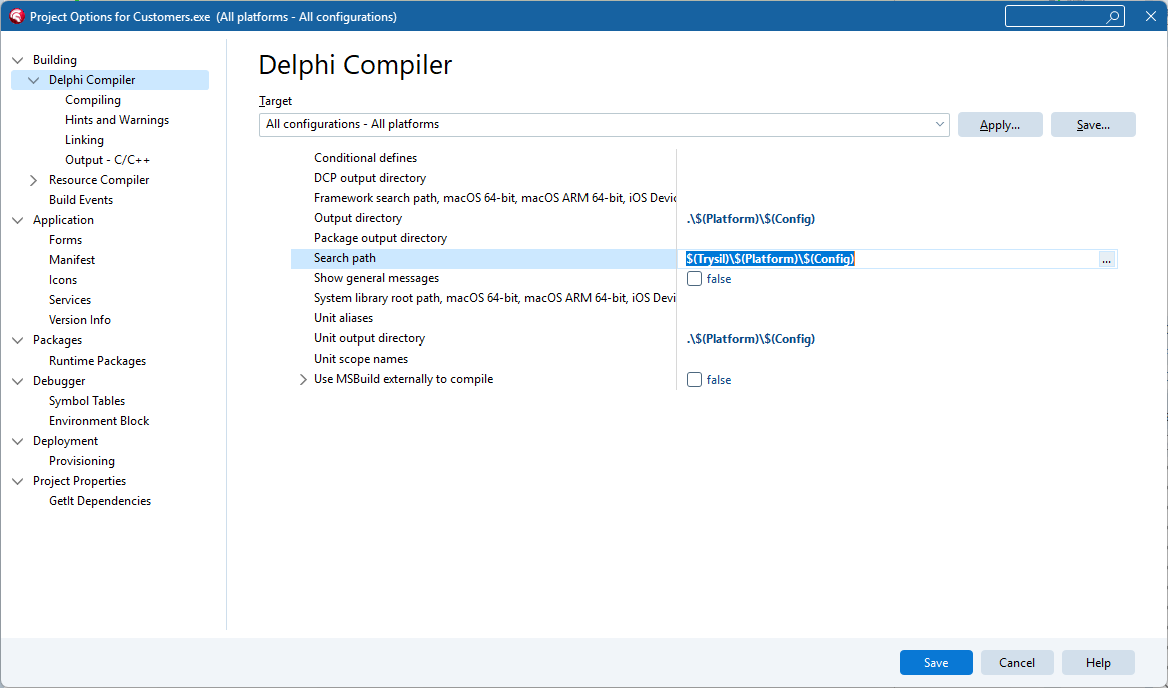The height and width of the screenshot is (688, 1168).
Task: Click the blue Save button at bottom
Action: coord(936,663)
